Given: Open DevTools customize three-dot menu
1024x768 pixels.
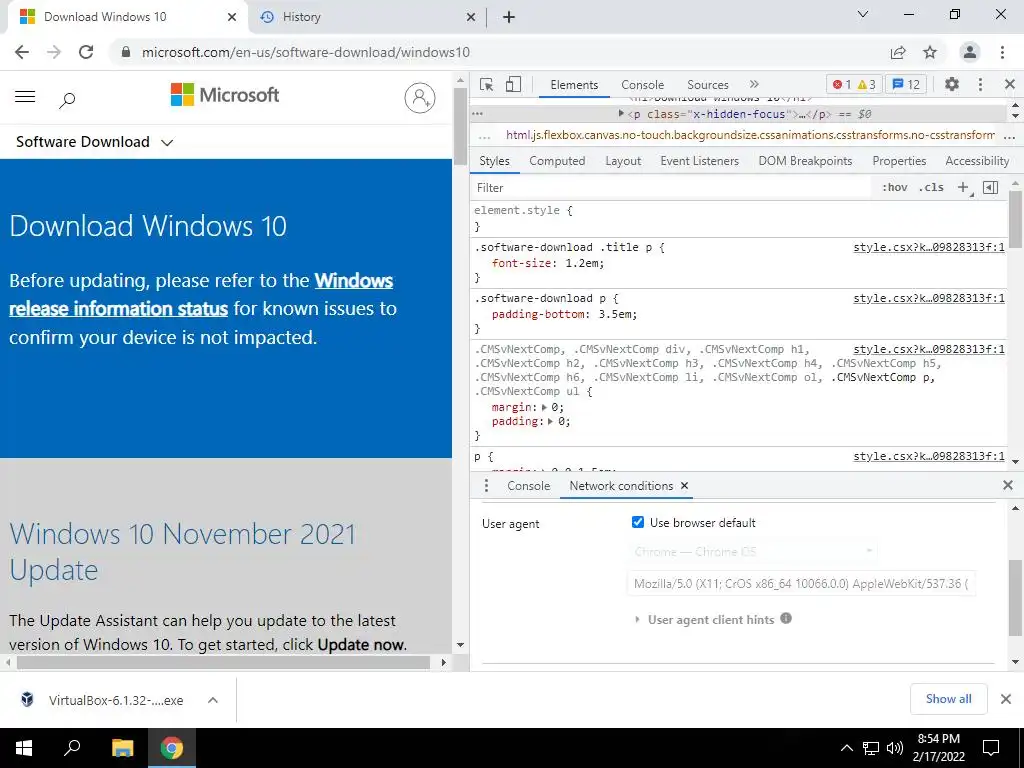Looking at the screenshot, I should 980,84.
